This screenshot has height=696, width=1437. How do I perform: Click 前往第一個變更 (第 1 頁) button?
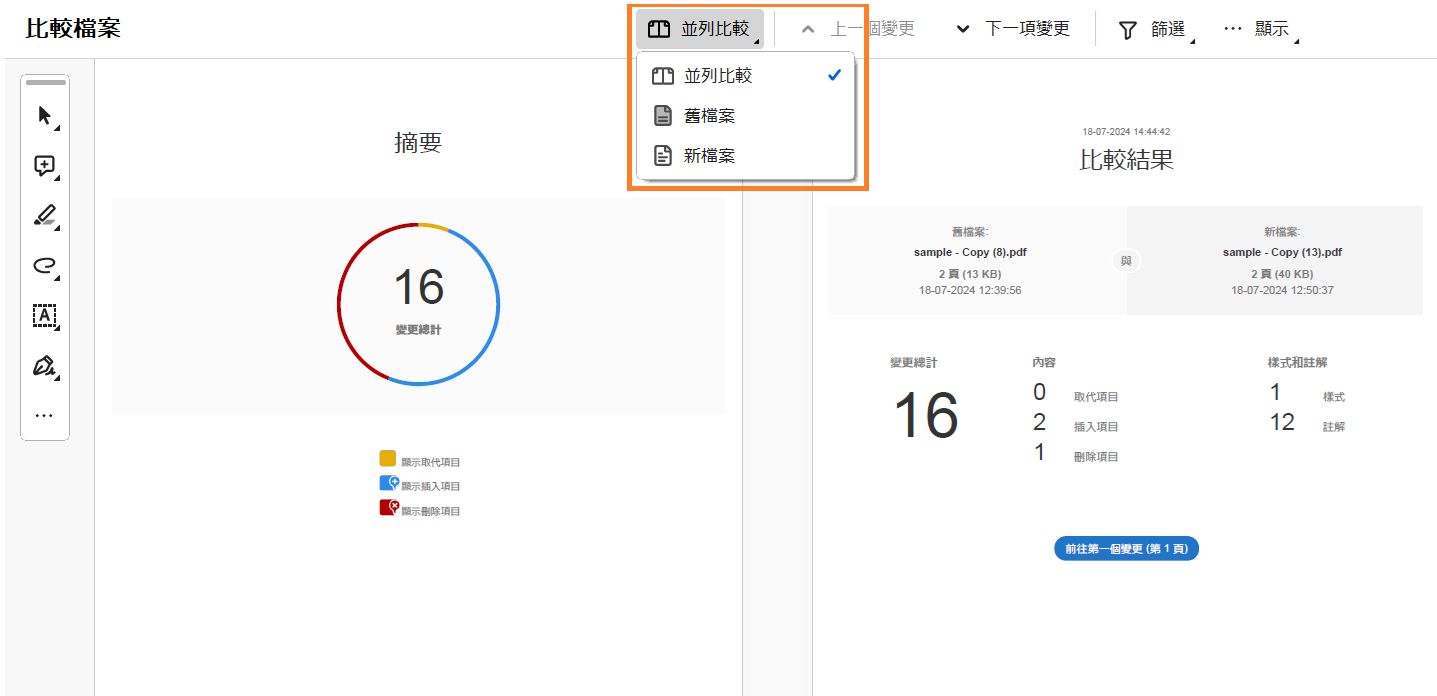point(1124,548)
